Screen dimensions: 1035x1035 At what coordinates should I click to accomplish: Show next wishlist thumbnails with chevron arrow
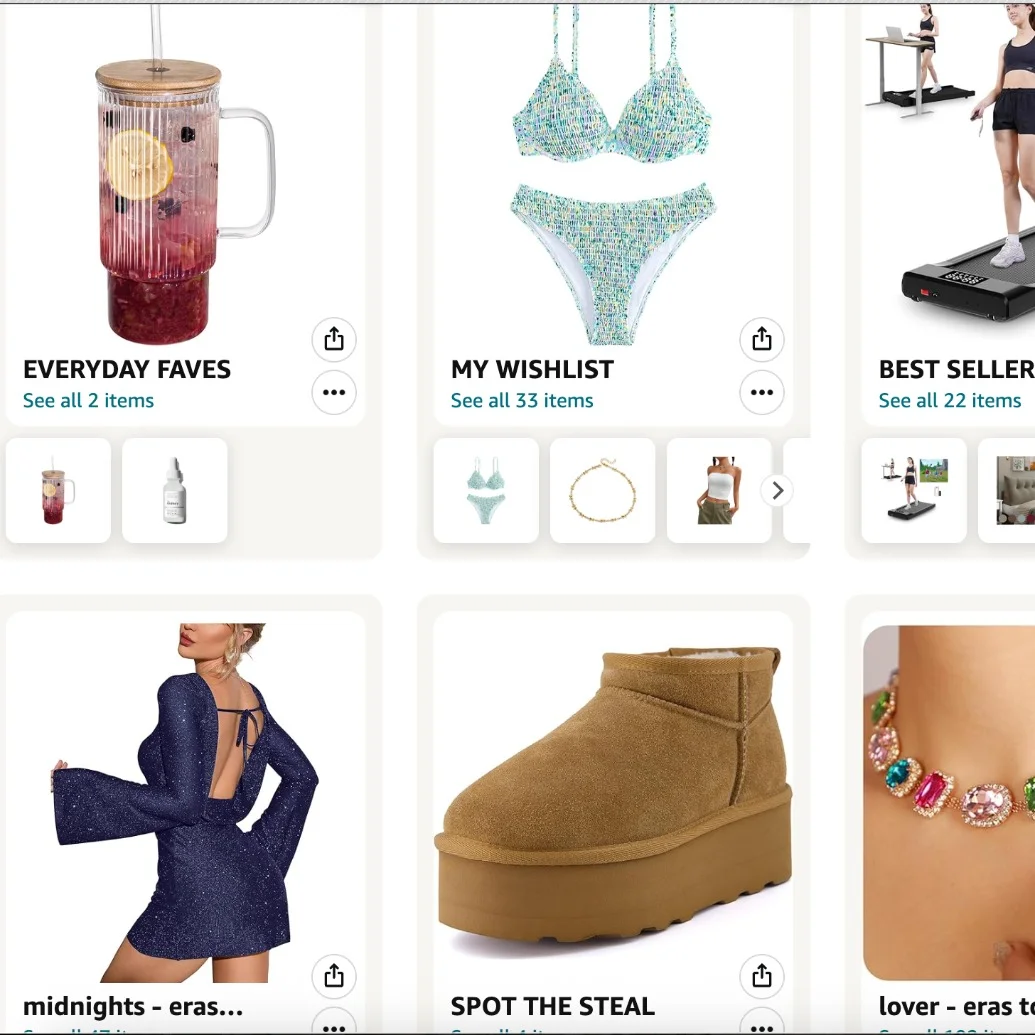[x=778, y=490]
